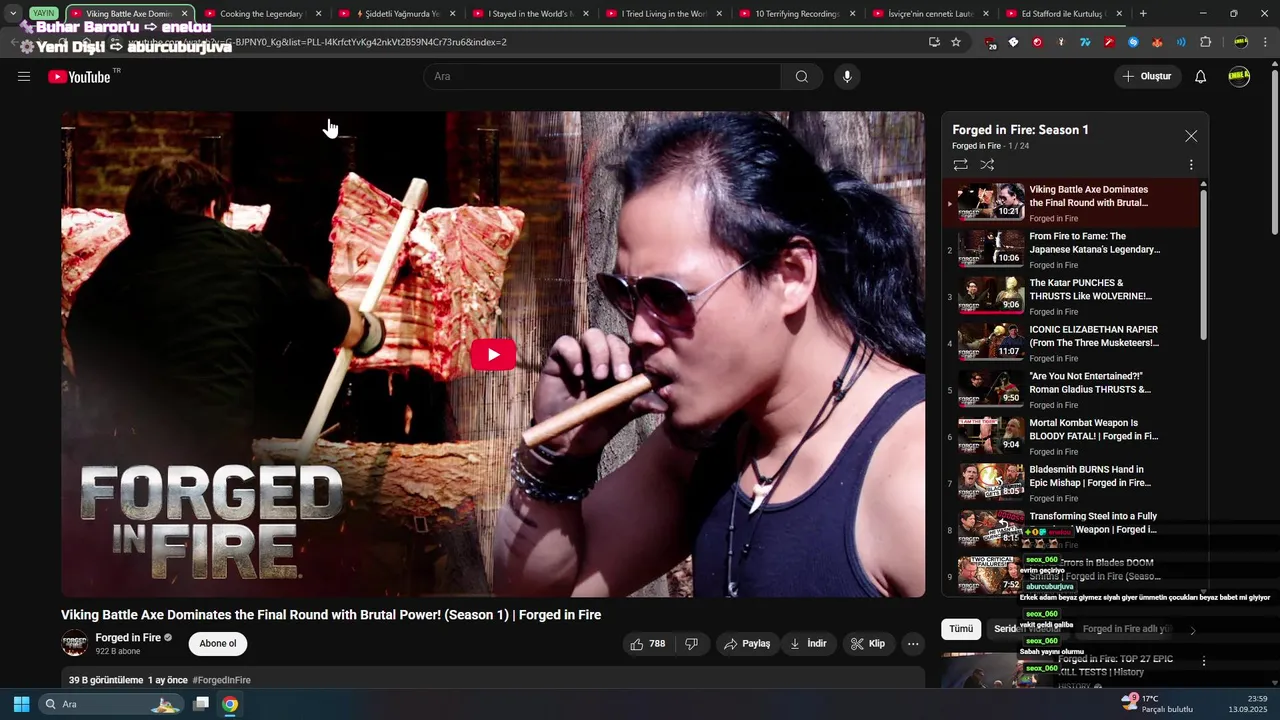1280x720 pixels.
Task: Open the notifications bell
Action: pos(1201,76)
